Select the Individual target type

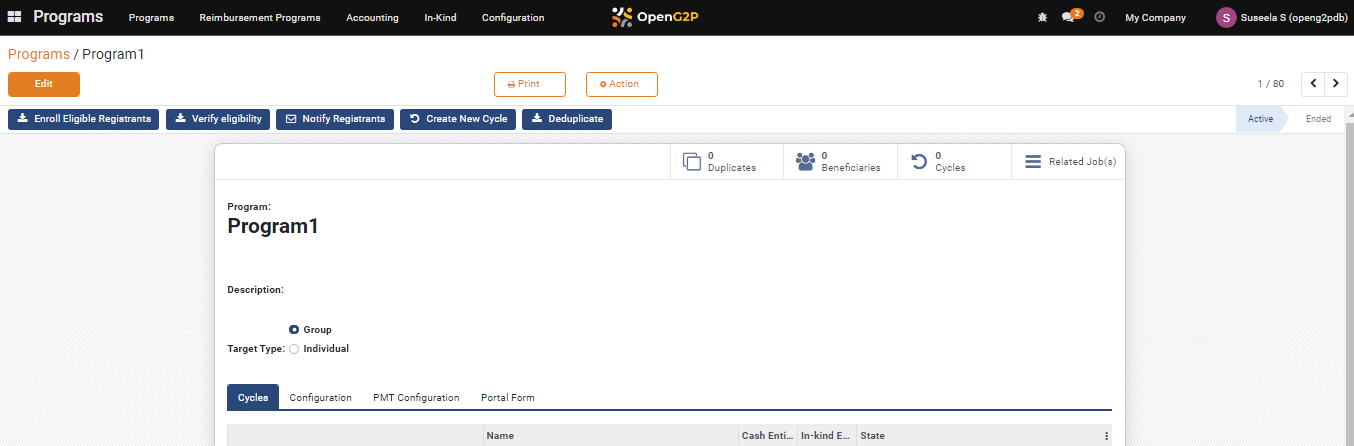click(294, 349)
